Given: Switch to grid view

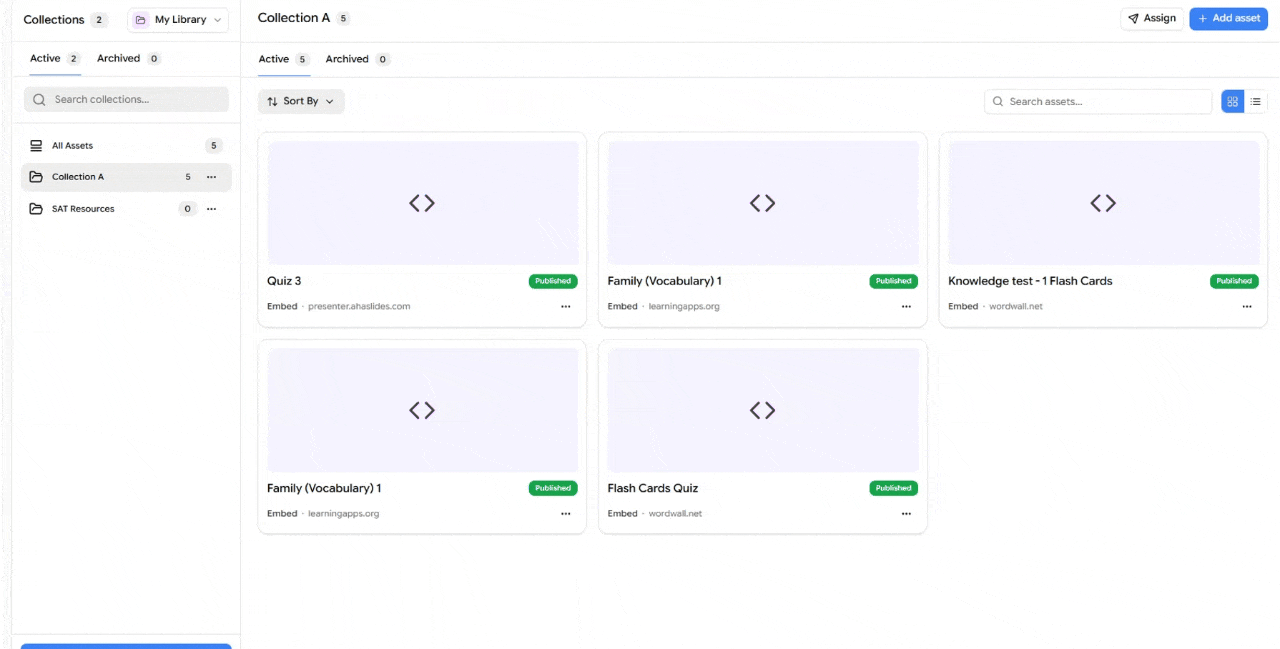Looking at the screenshot, I should [1233, 101].
